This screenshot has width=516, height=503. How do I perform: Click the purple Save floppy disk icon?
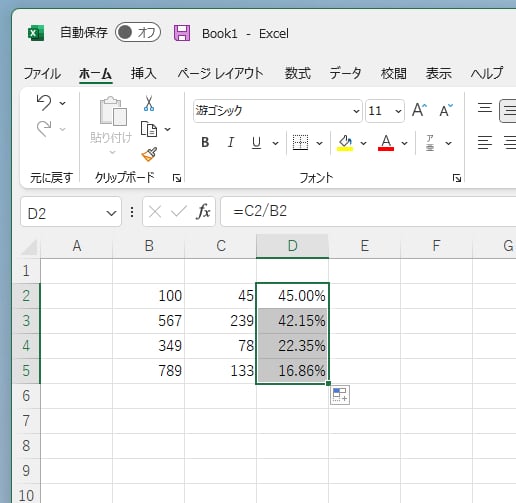pyautogui.click(x=182, y=33)
